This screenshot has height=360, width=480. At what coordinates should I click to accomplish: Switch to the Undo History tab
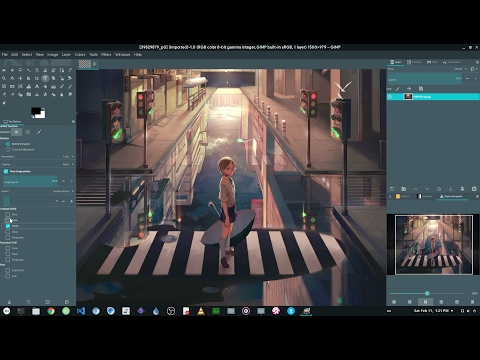coord(452,62)
